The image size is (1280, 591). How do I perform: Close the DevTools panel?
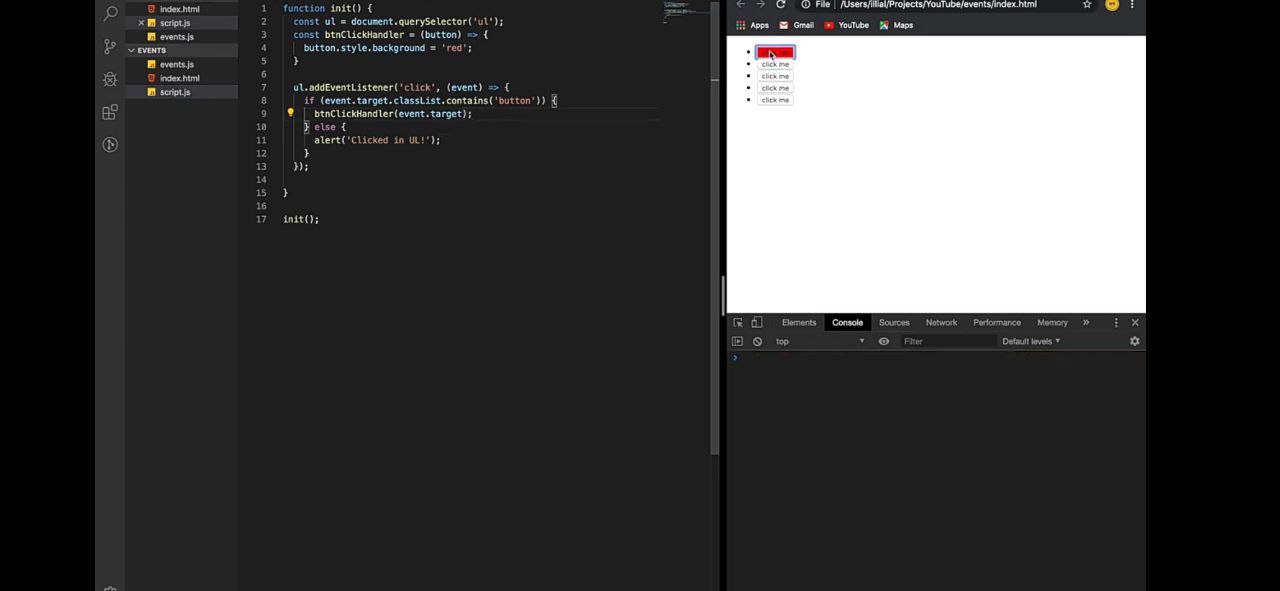coord(1135,322)
